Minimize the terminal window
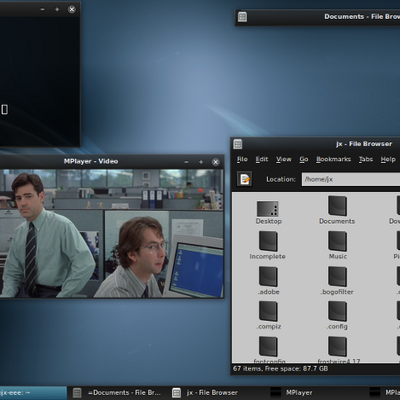 tap(42, 9)
